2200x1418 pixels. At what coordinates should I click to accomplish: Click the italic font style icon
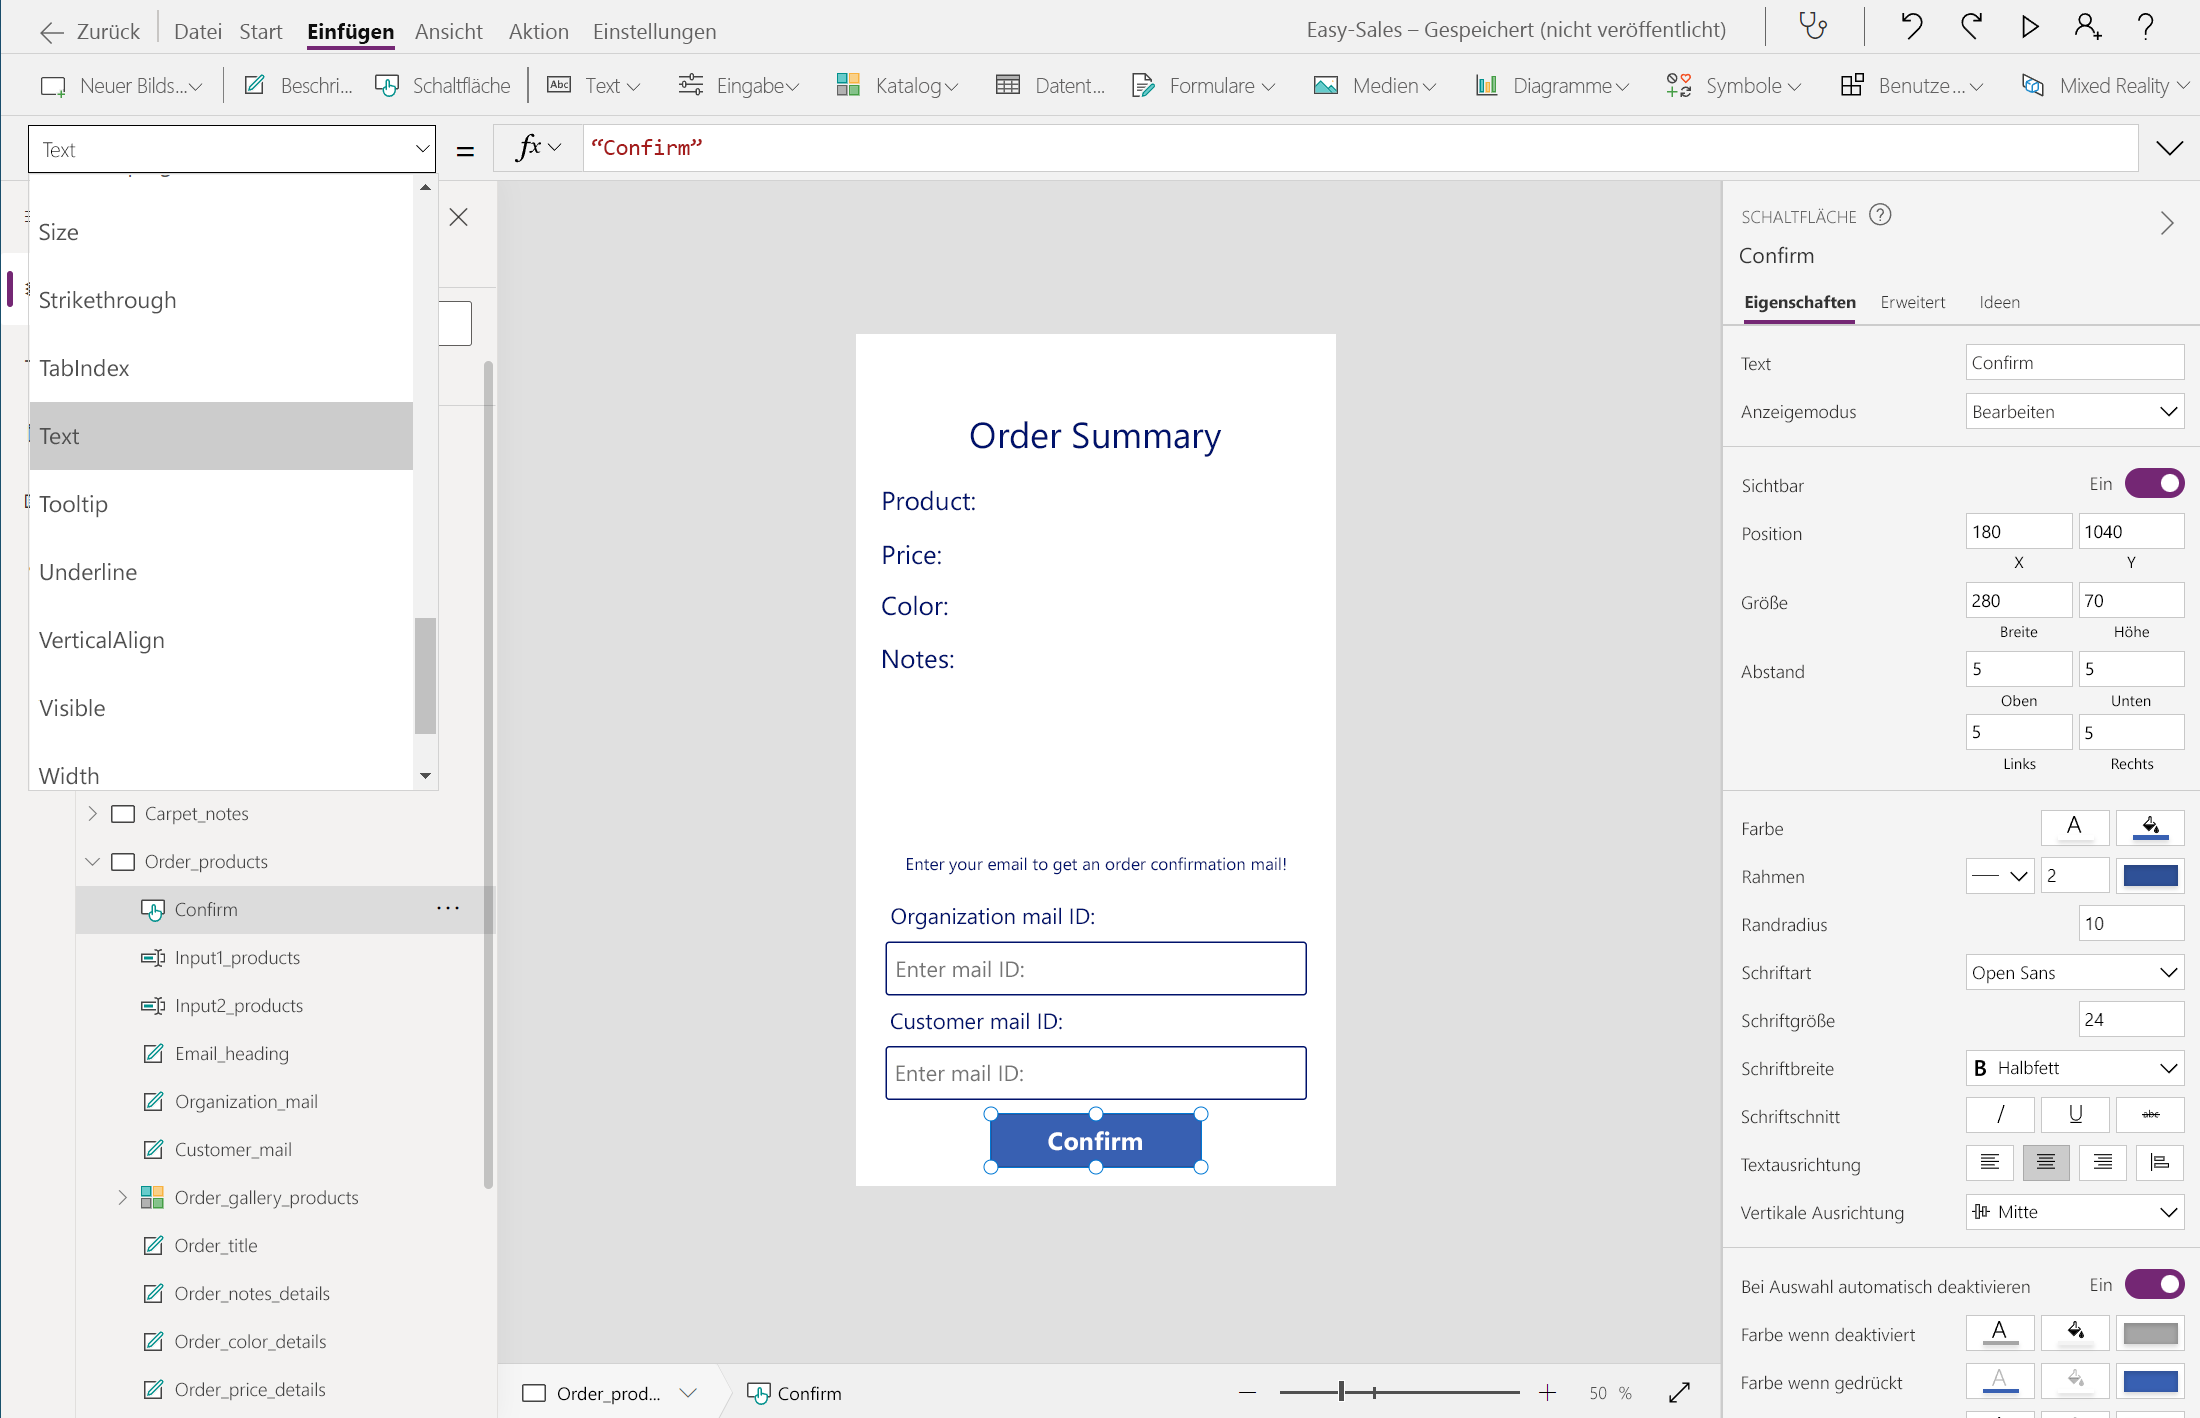tap(2000, 1115)
